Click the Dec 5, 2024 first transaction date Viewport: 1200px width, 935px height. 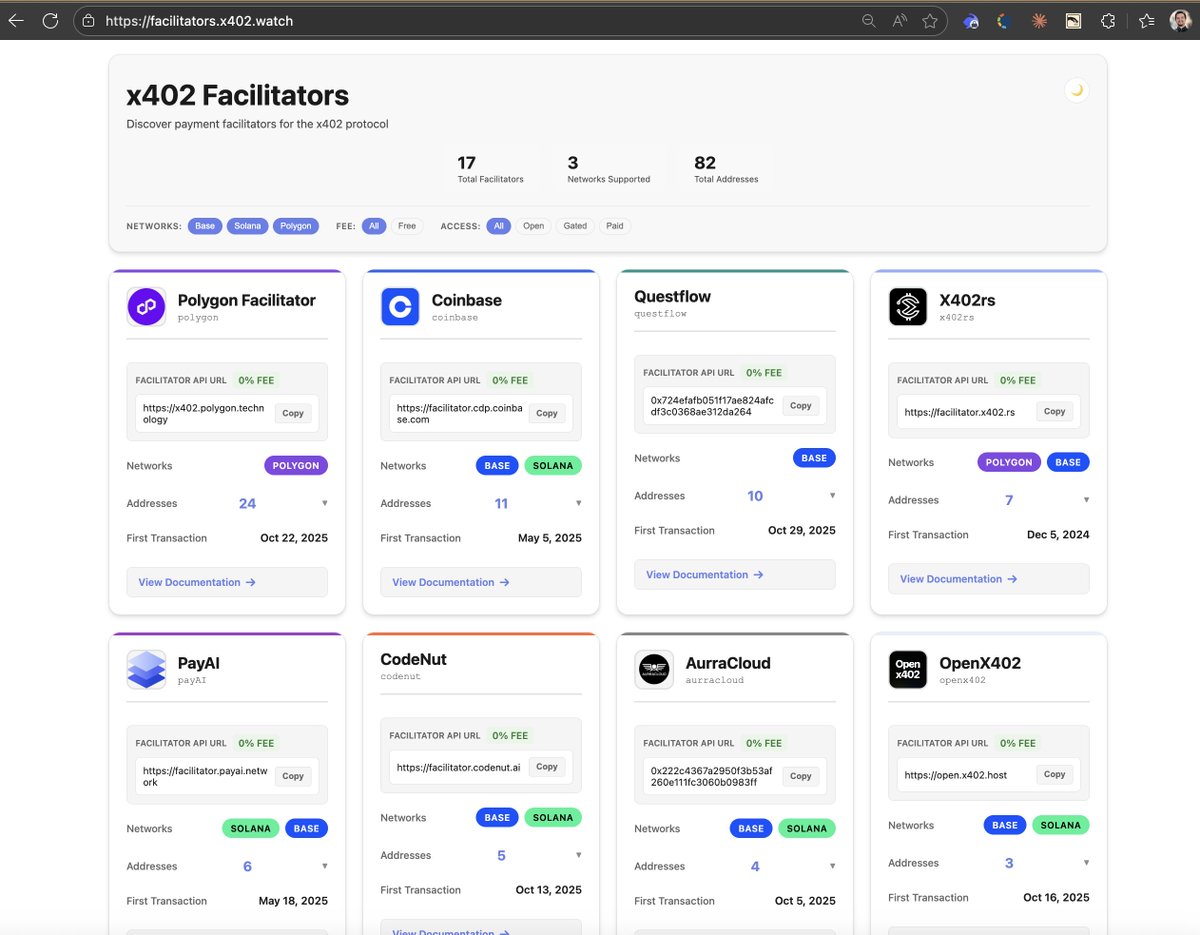[1058, 535]
